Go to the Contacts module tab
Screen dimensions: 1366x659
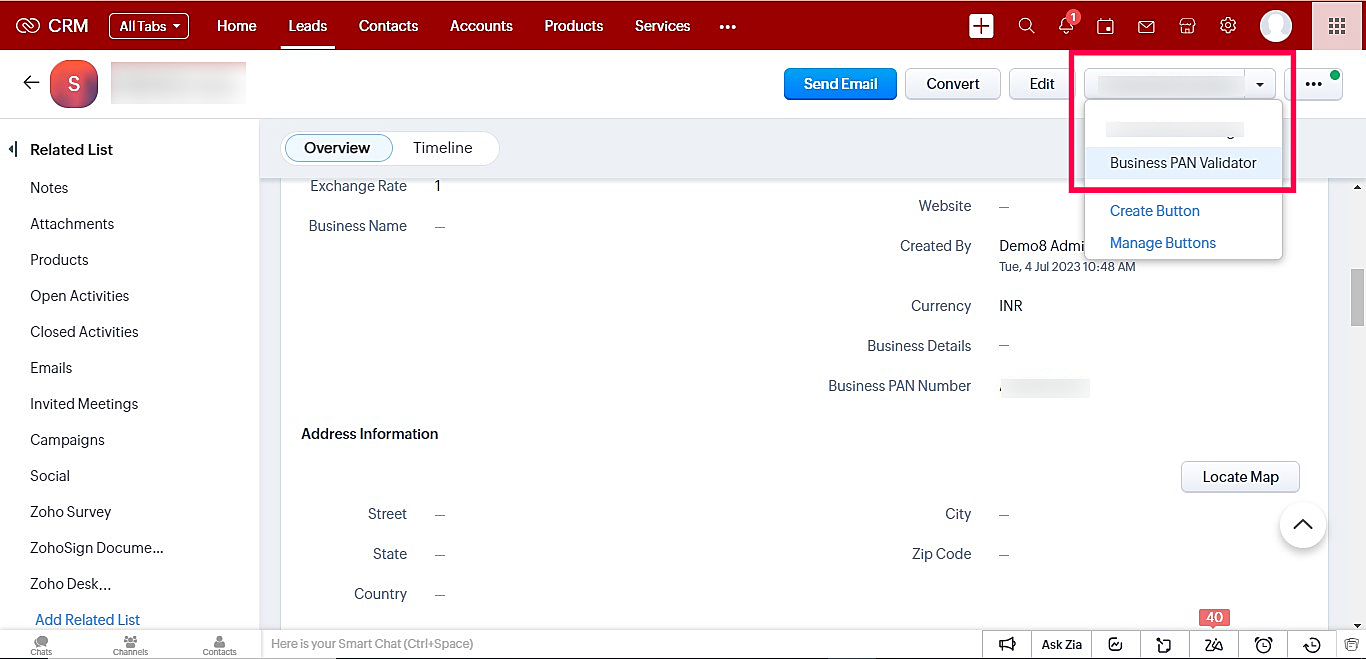389,26
